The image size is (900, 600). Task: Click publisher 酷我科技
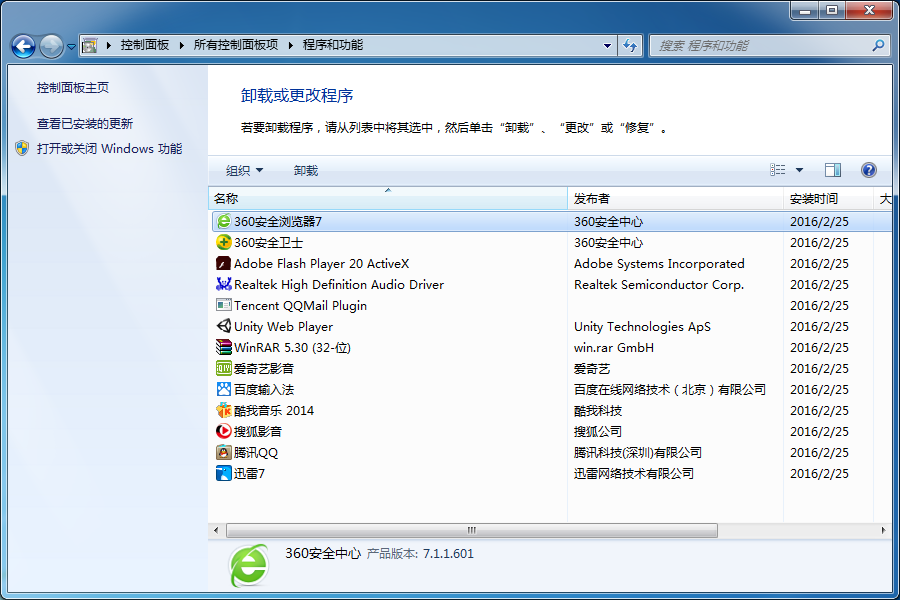(598, 411)
